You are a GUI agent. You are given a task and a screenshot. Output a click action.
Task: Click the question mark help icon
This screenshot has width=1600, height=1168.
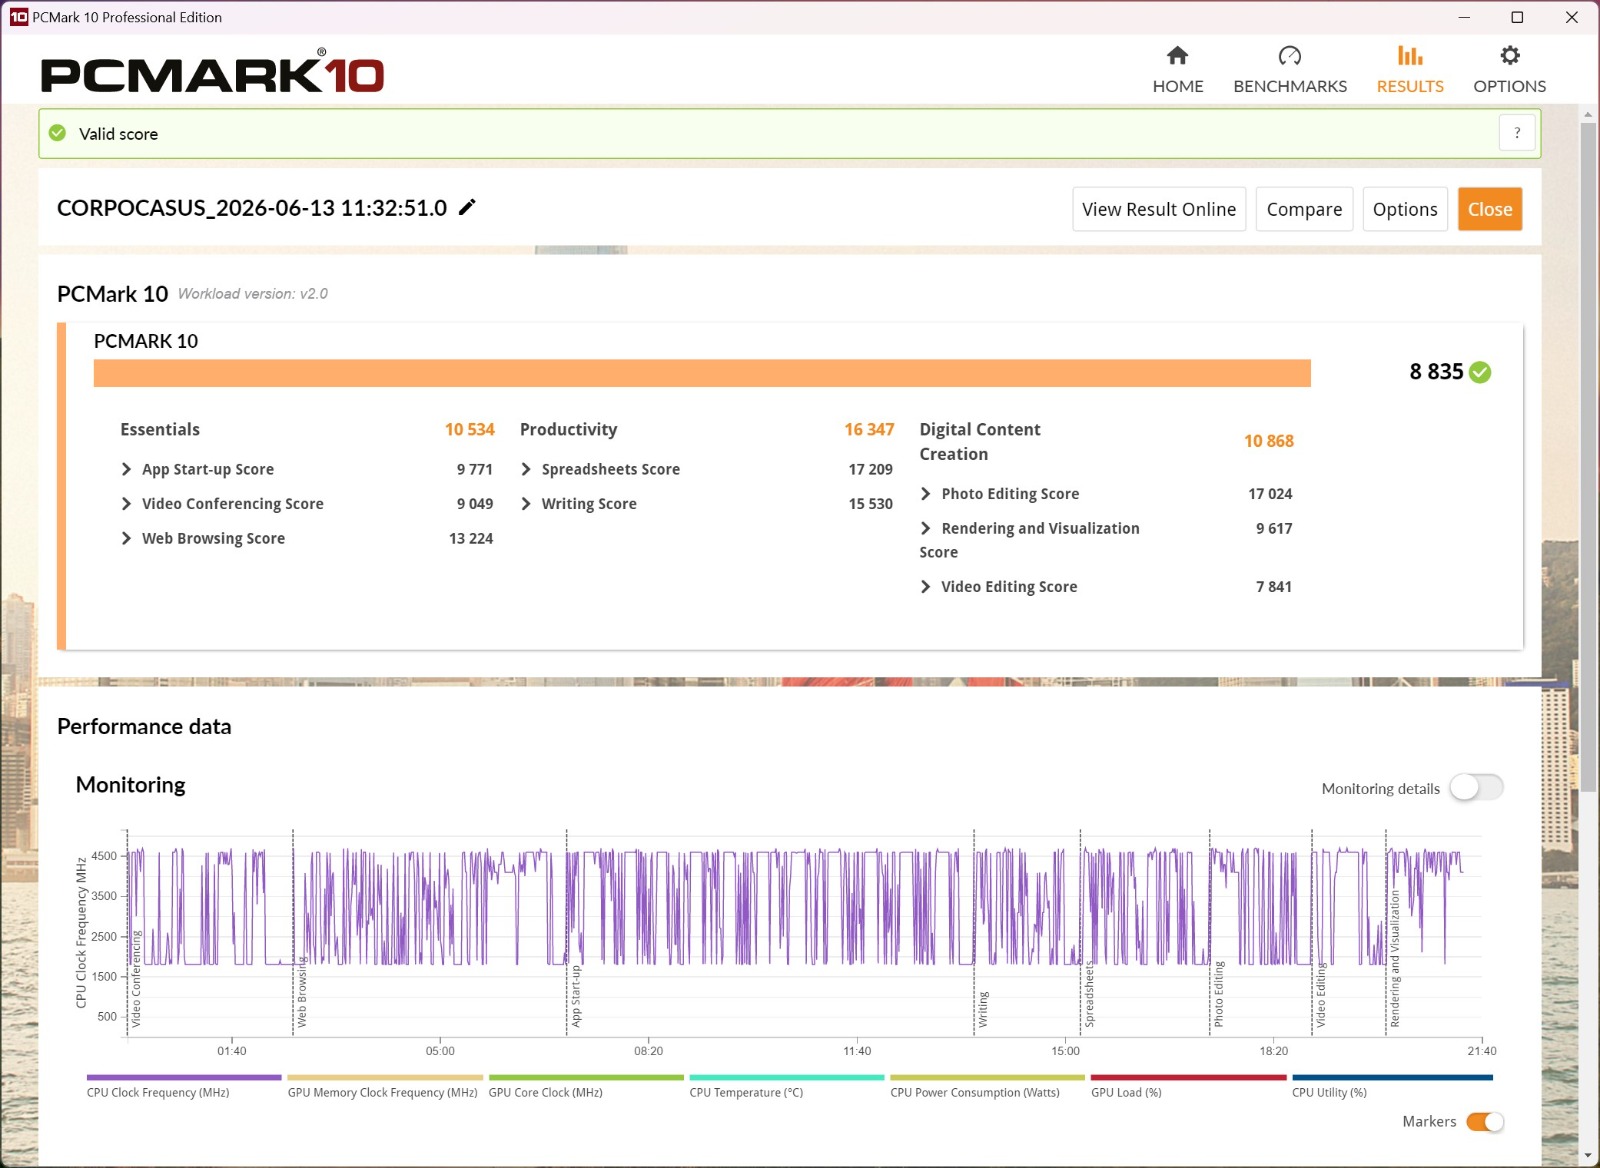[x=1517, y=133]
